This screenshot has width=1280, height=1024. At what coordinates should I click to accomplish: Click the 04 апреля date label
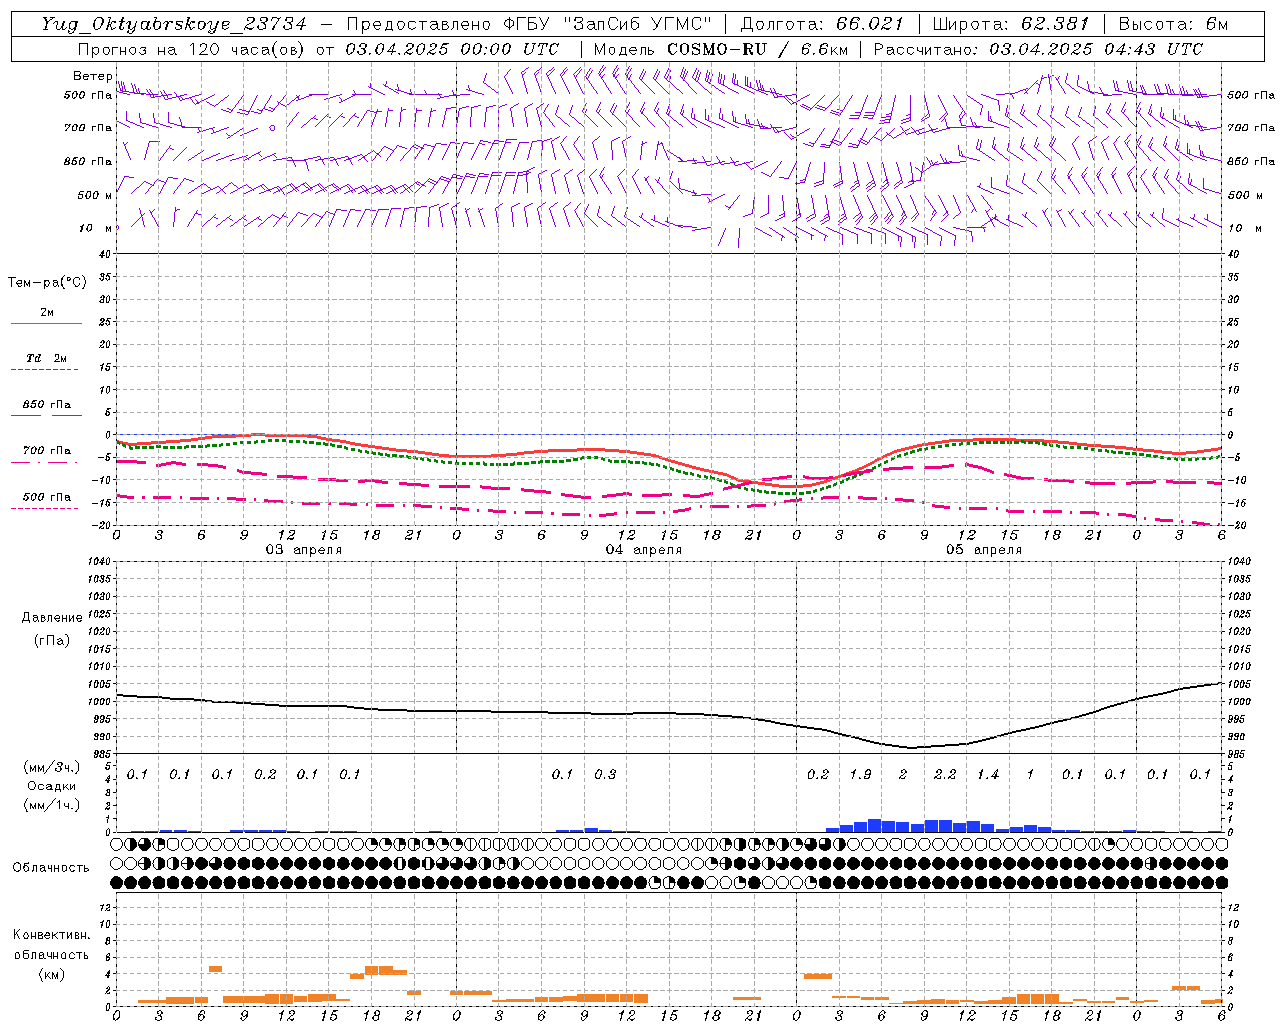(643, 550)
